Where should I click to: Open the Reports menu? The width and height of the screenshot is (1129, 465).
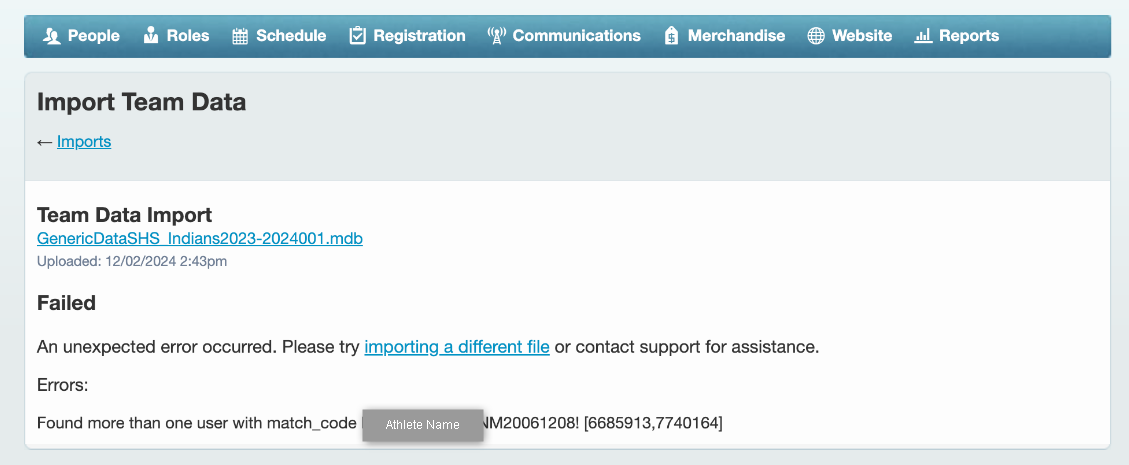(968, 36)
